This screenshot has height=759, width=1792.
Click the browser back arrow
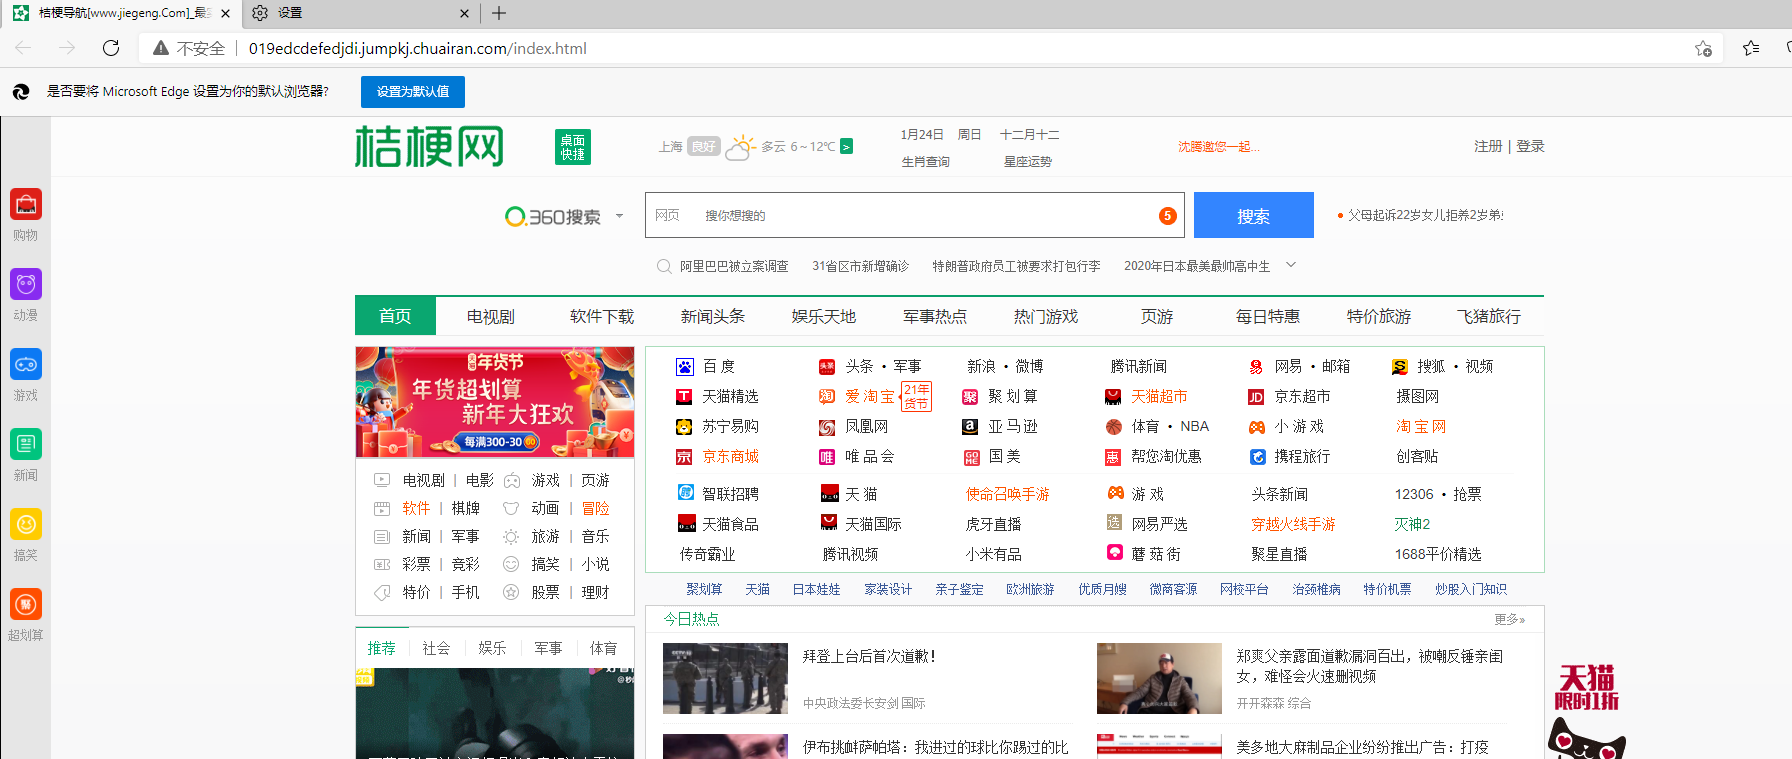click(23, 48)
